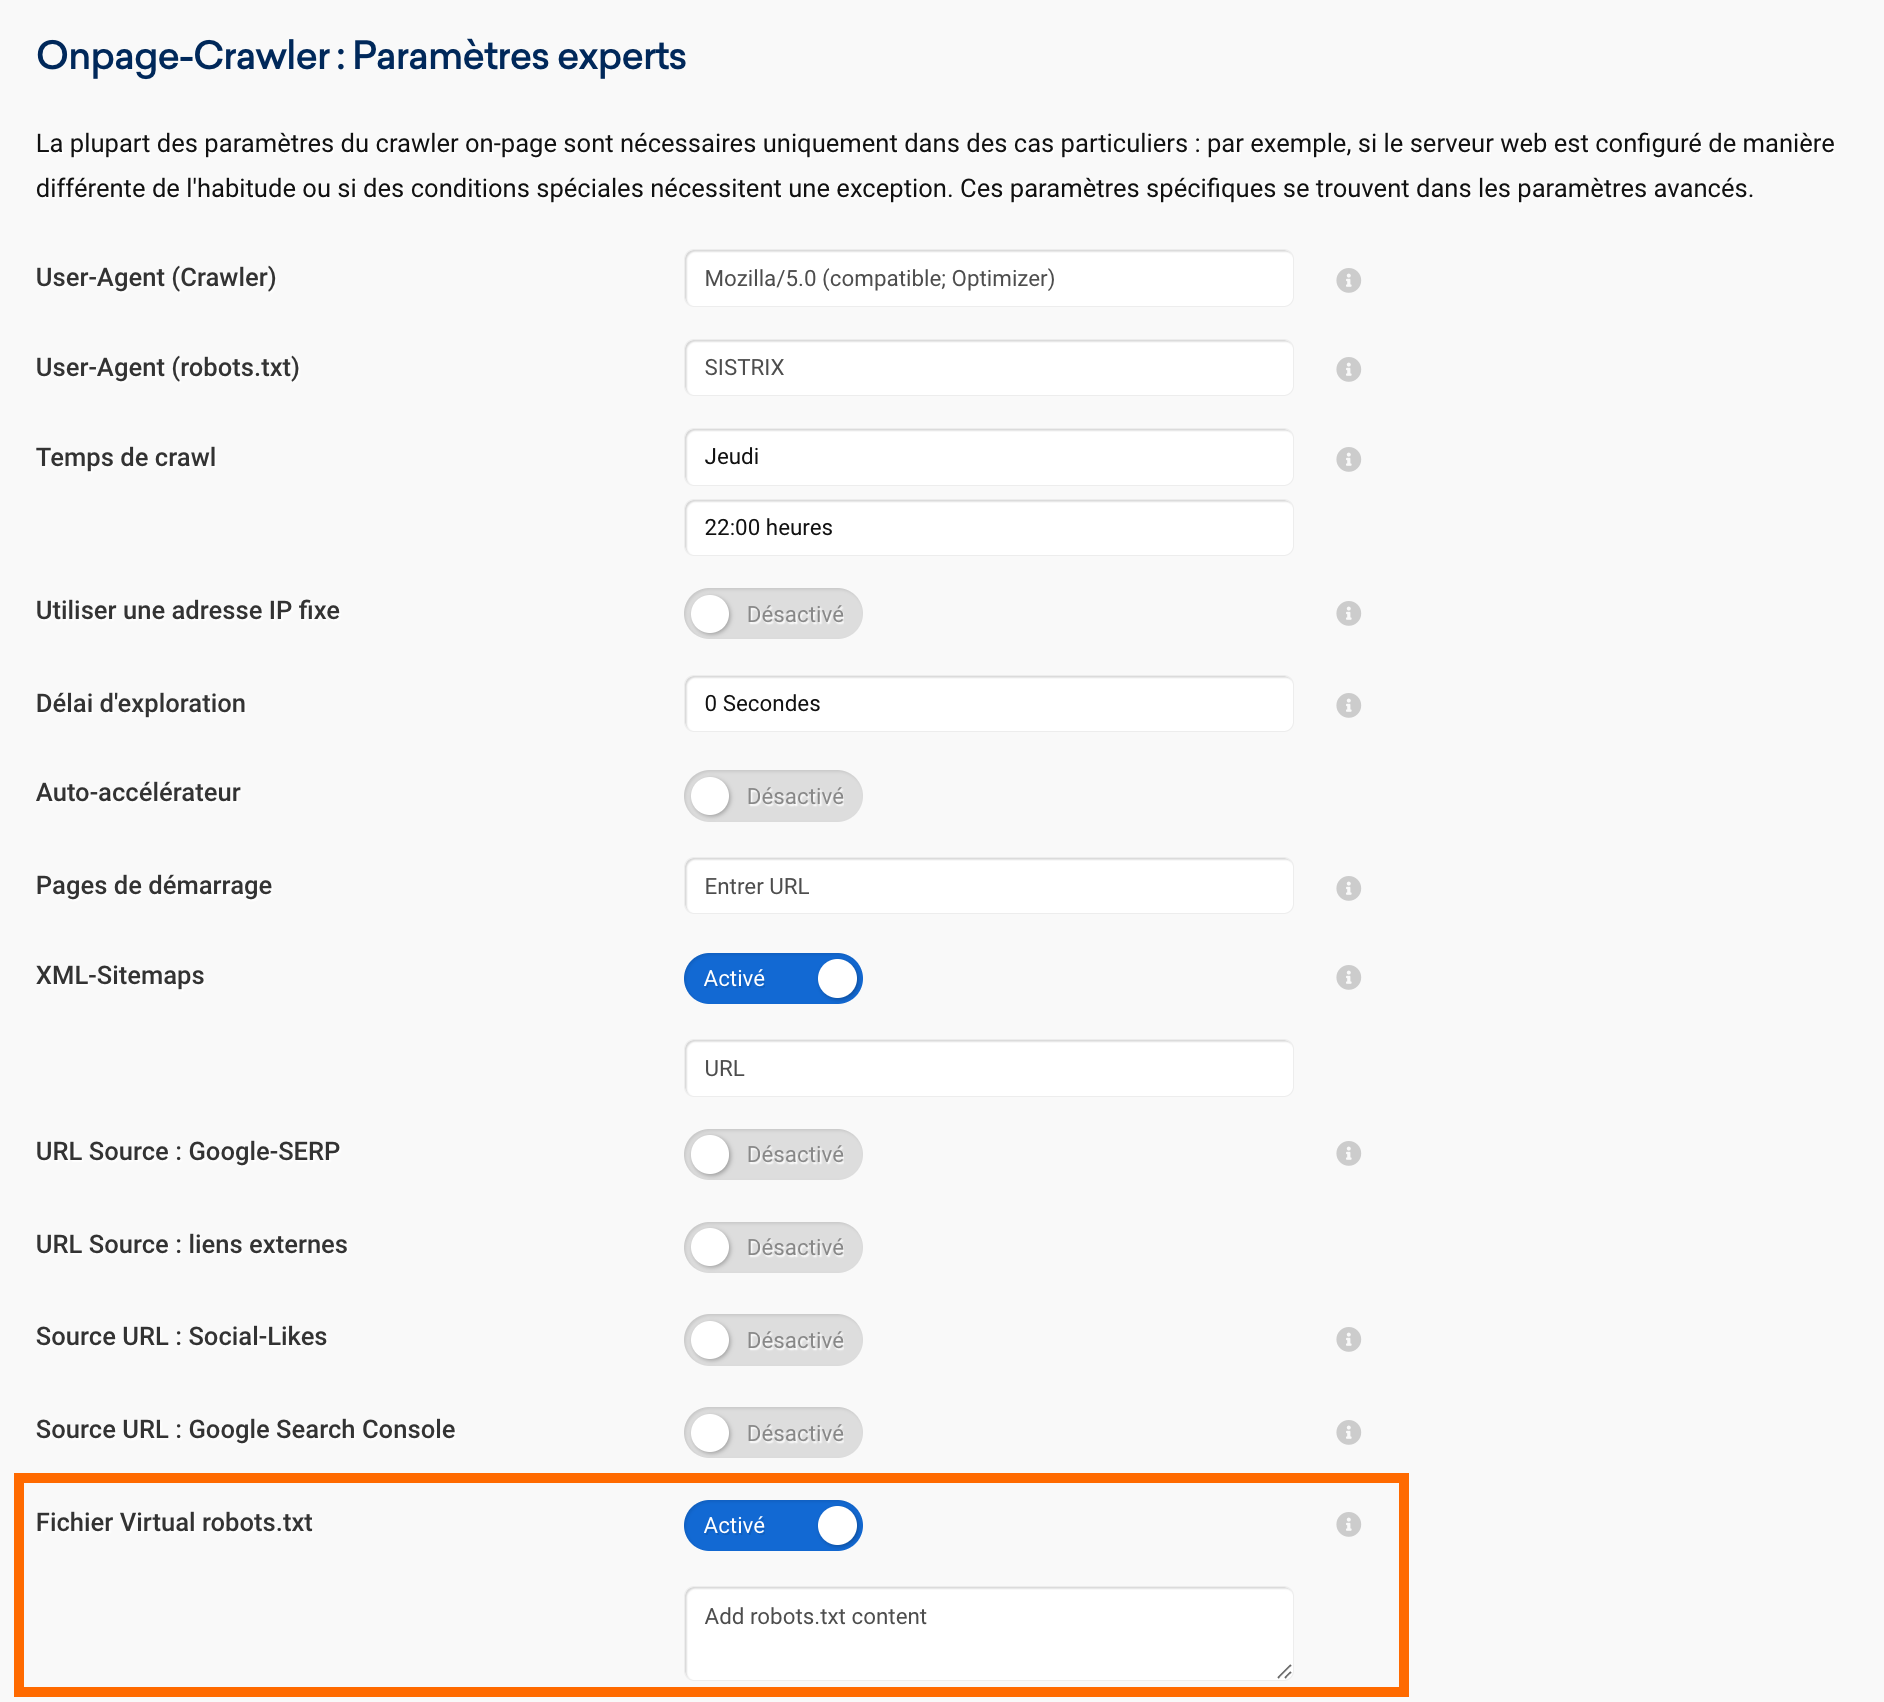Turn off Fichier Virtual robots.txt
The image size is (1884, 1702).
[773, 1526]
